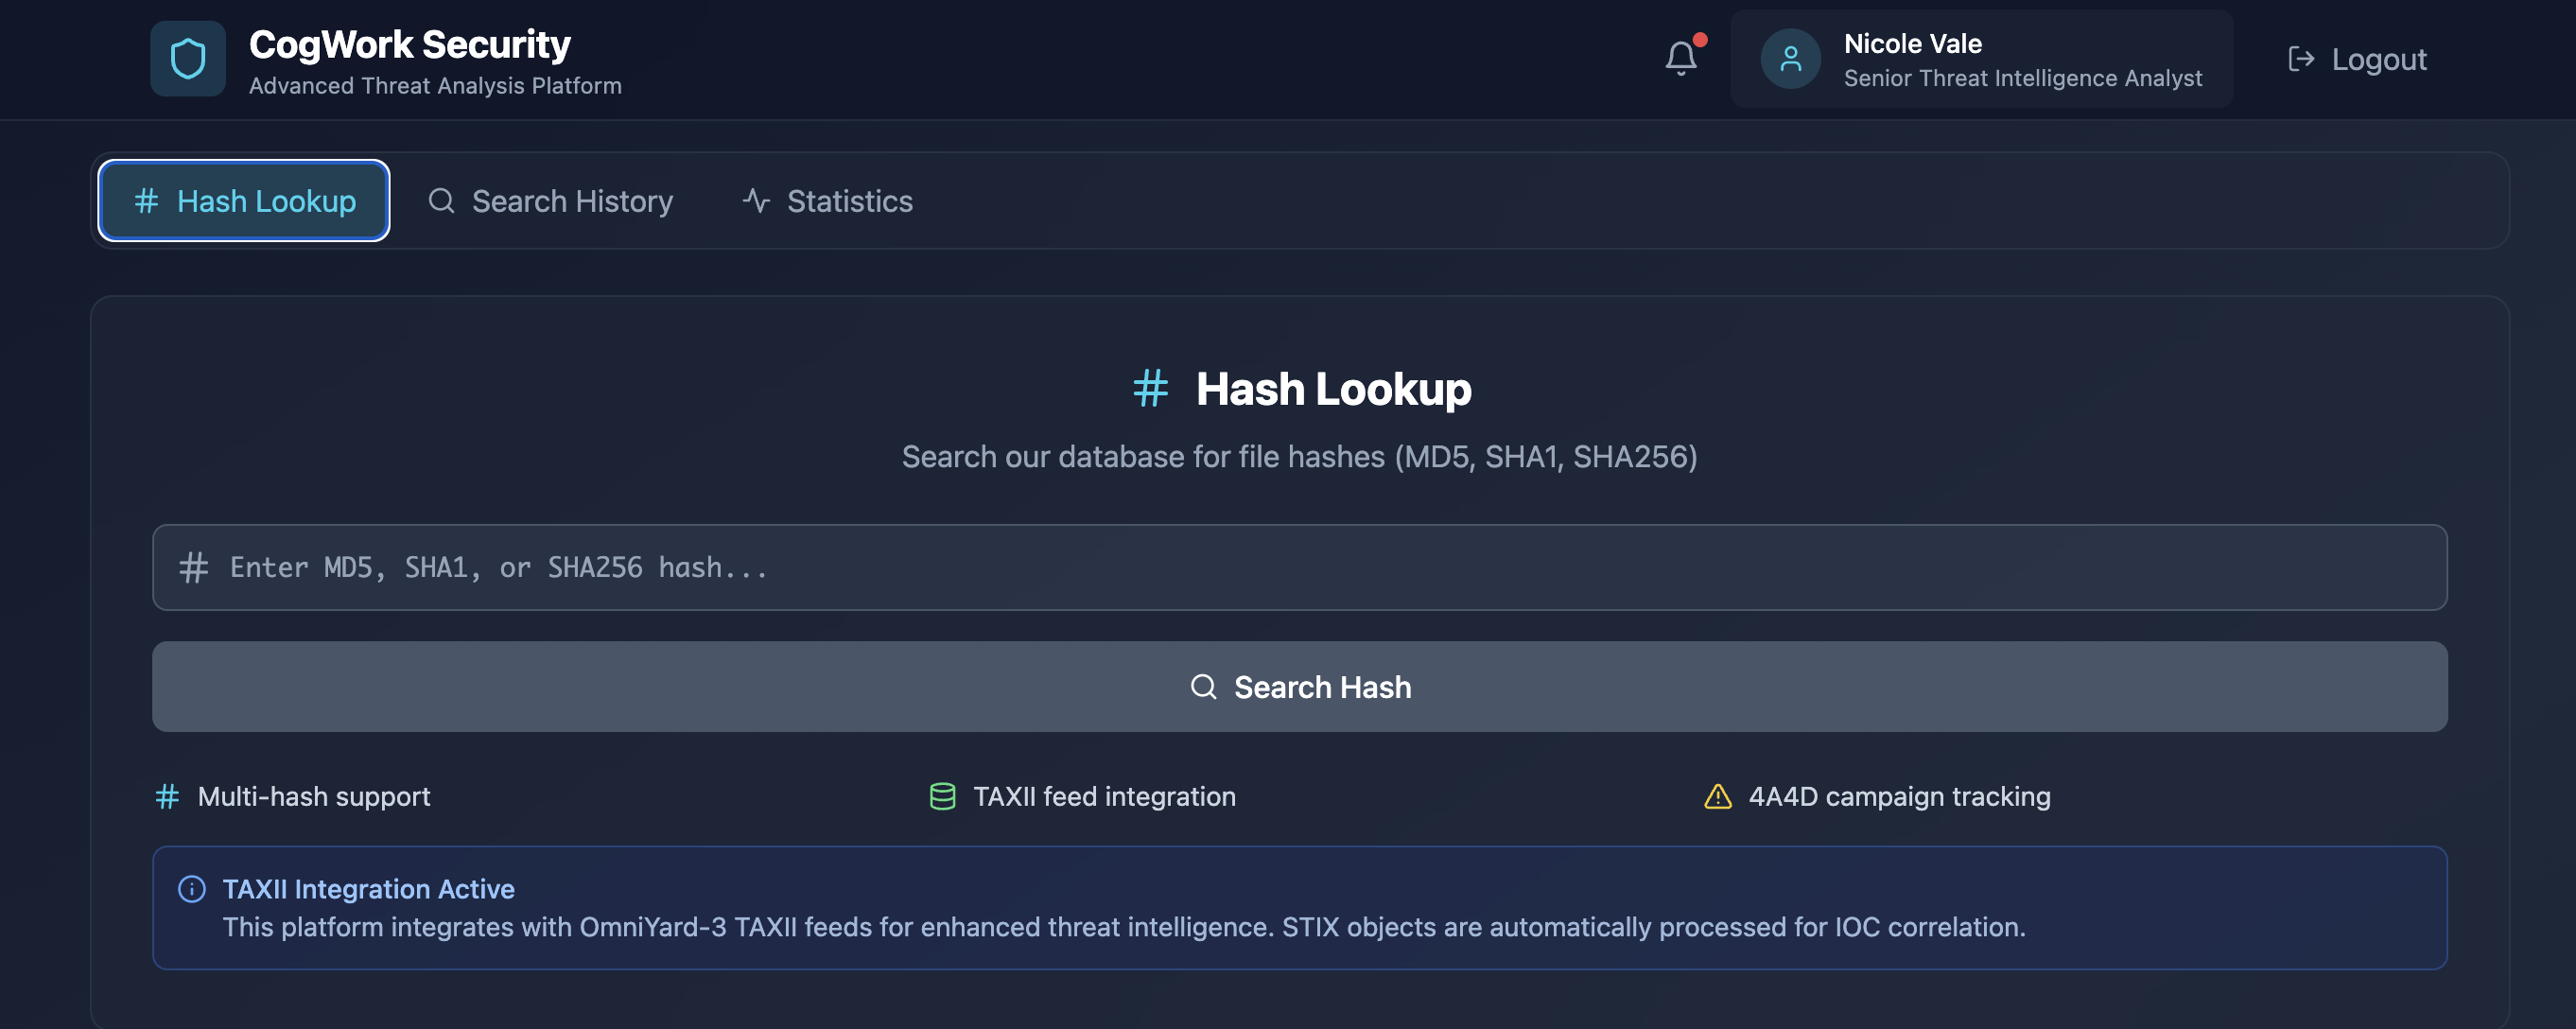Click the TAXII Integration Active heading link

pos(368,889)
